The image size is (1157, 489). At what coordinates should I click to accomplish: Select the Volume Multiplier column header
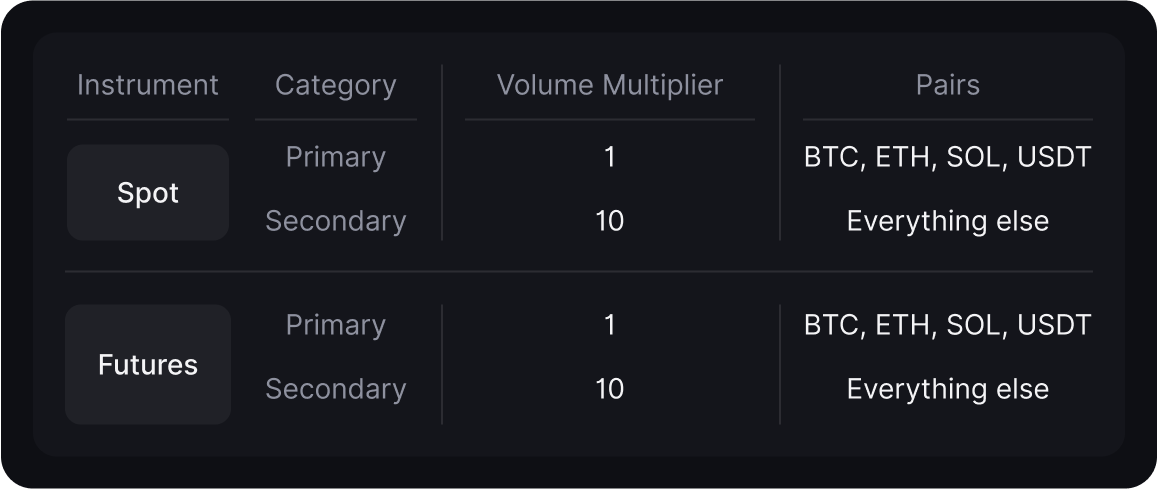[x=610, y=86]
